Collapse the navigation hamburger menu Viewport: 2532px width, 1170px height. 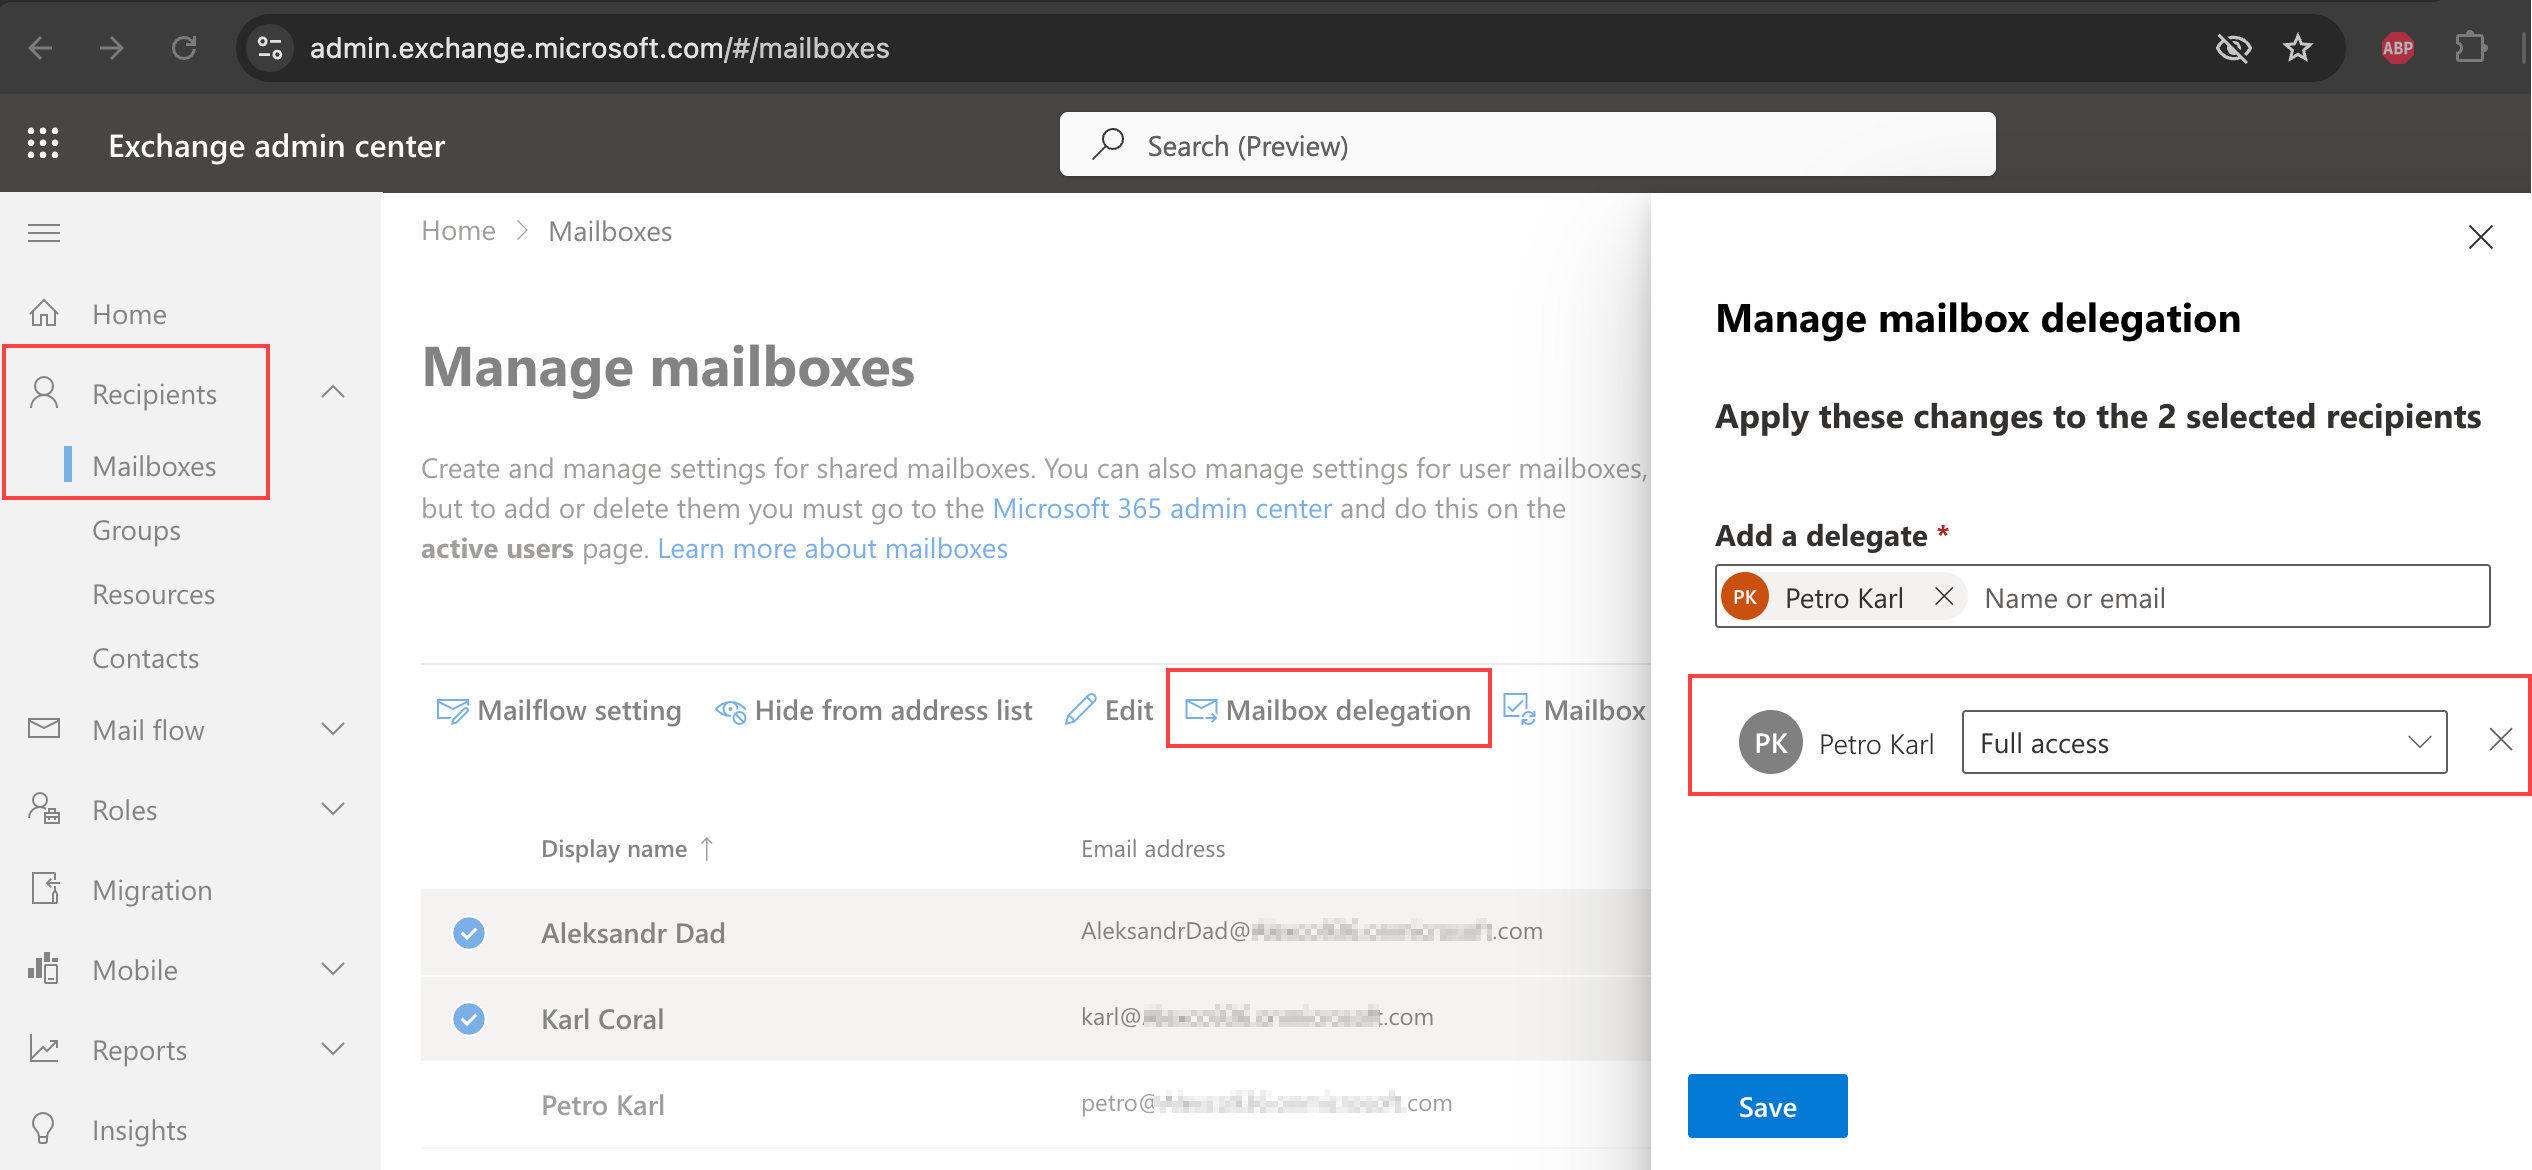click(x=43, y=233)
